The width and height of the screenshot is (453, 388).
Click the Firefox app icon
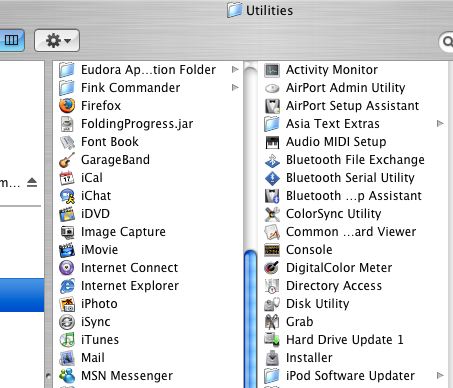pos(67,106)
